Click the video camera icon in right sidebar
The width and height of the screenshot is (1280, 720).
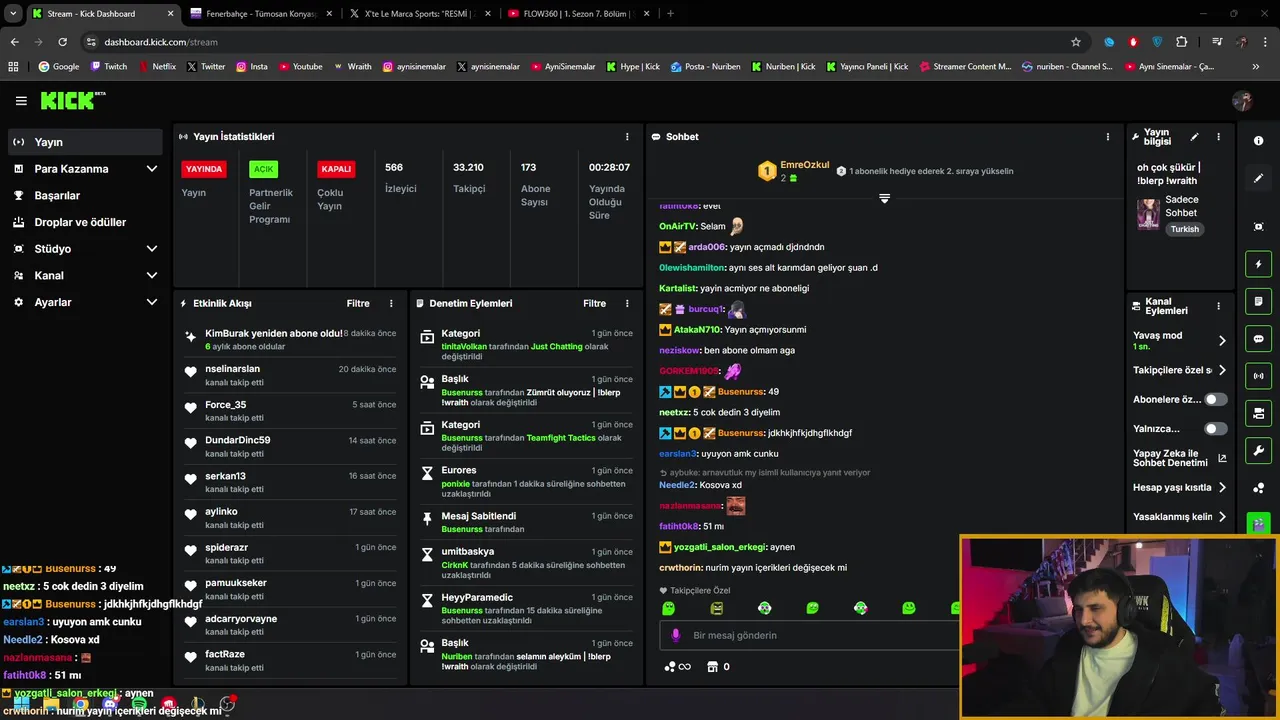pyautogui.click(x=1258, y=413)
